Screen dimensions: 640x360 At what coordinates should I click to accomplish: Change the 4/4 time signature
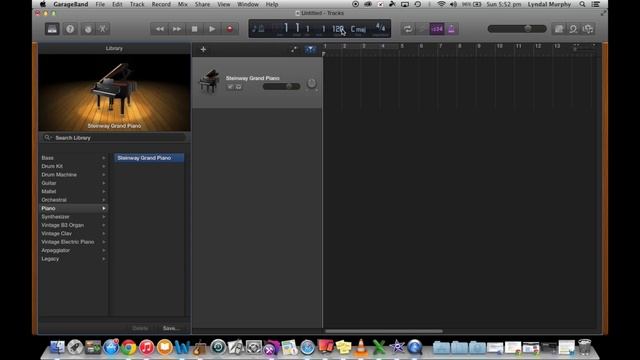pyautogui.click(x=380, y=28)
